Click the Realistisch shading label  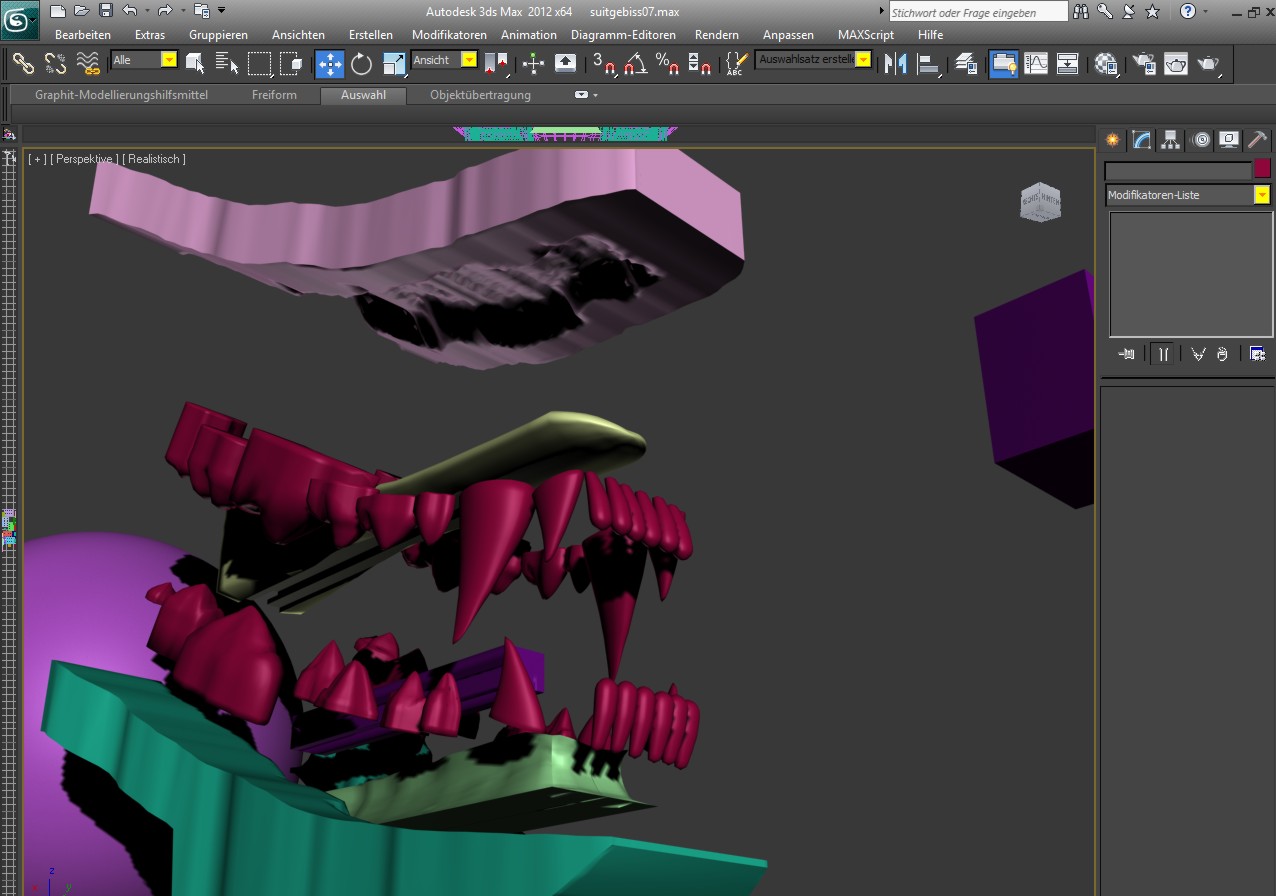[155, 159]
